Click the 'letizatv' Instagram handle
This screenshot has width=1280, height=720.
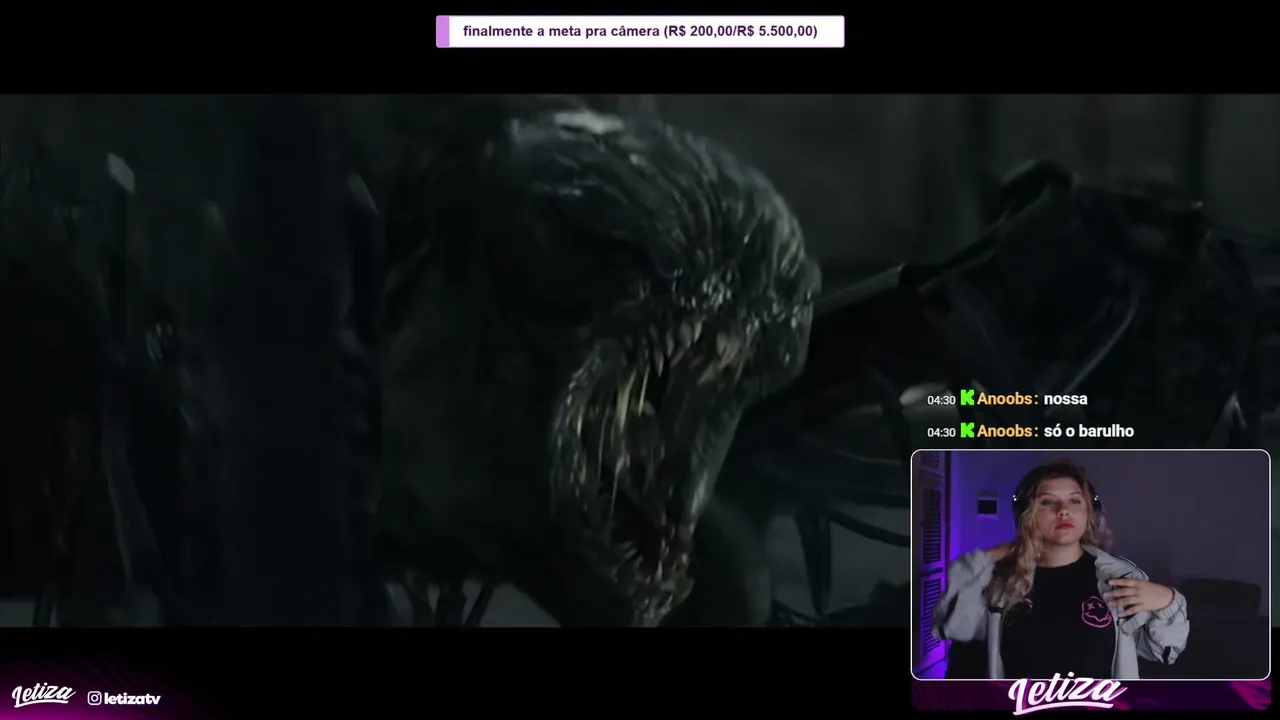pos(132,698)
